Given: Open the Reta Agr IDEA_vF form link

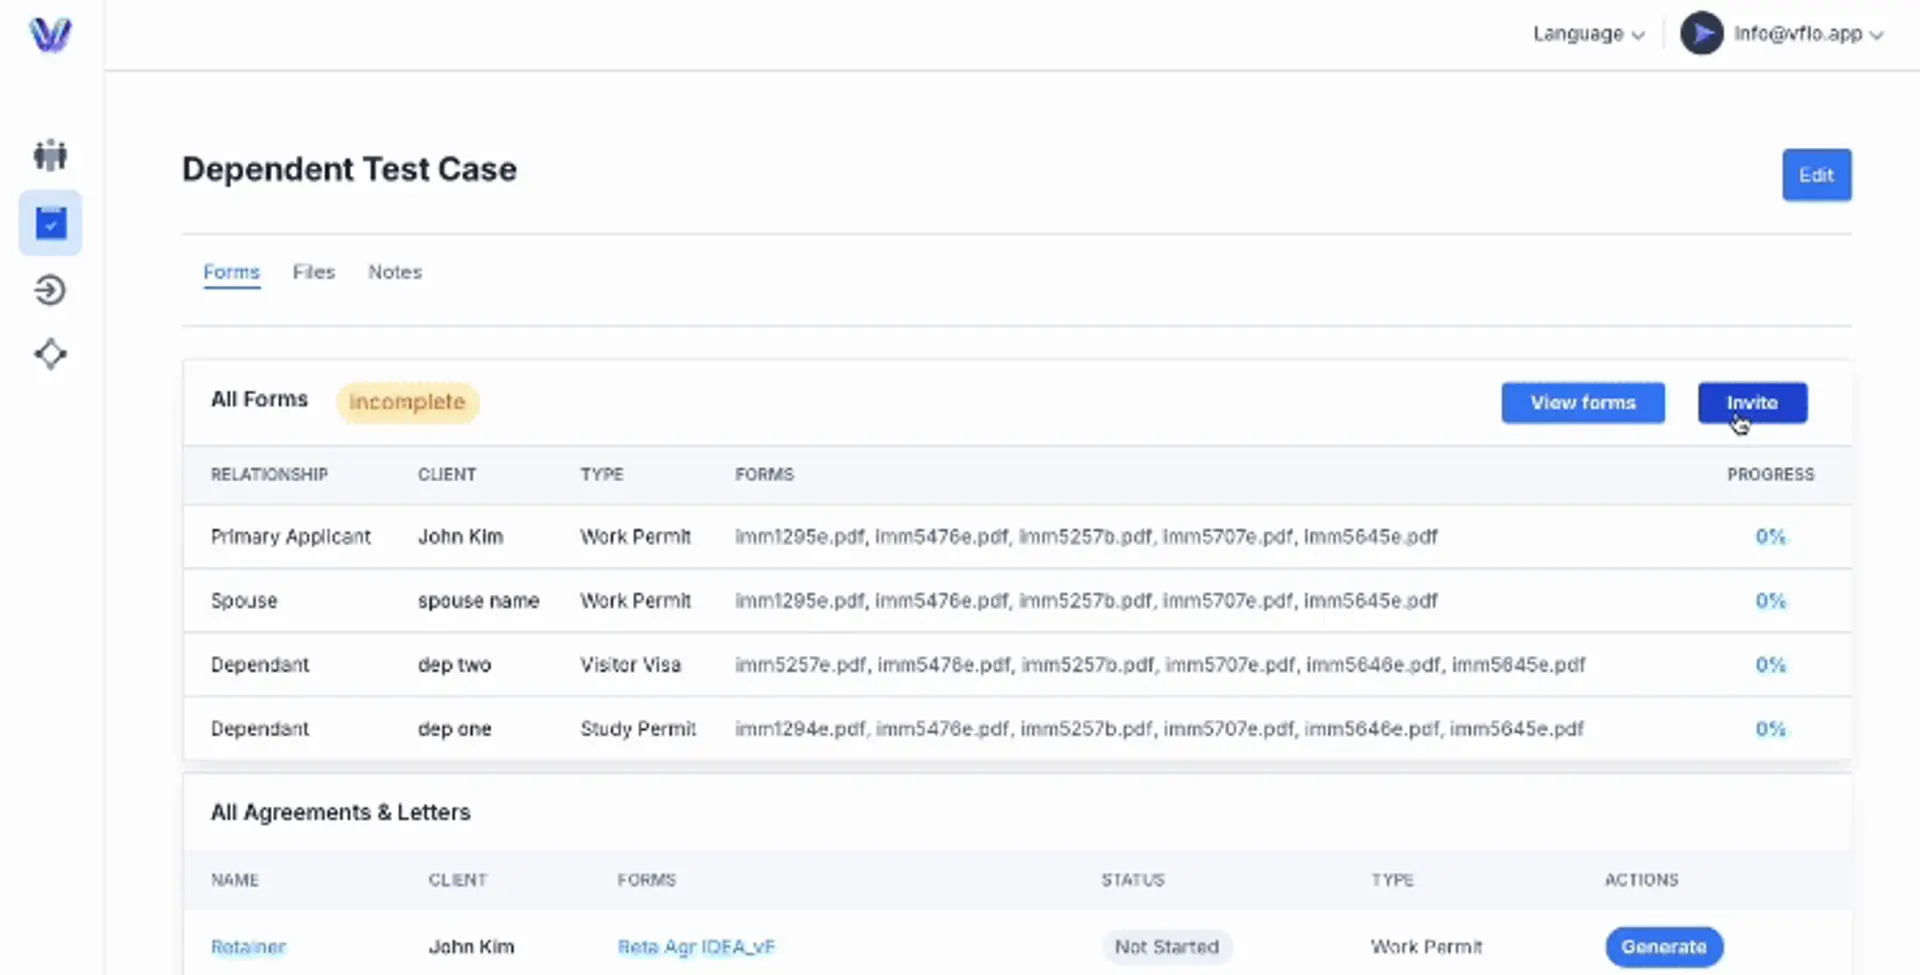Looking at the screenshot, I should coord(696,947).
